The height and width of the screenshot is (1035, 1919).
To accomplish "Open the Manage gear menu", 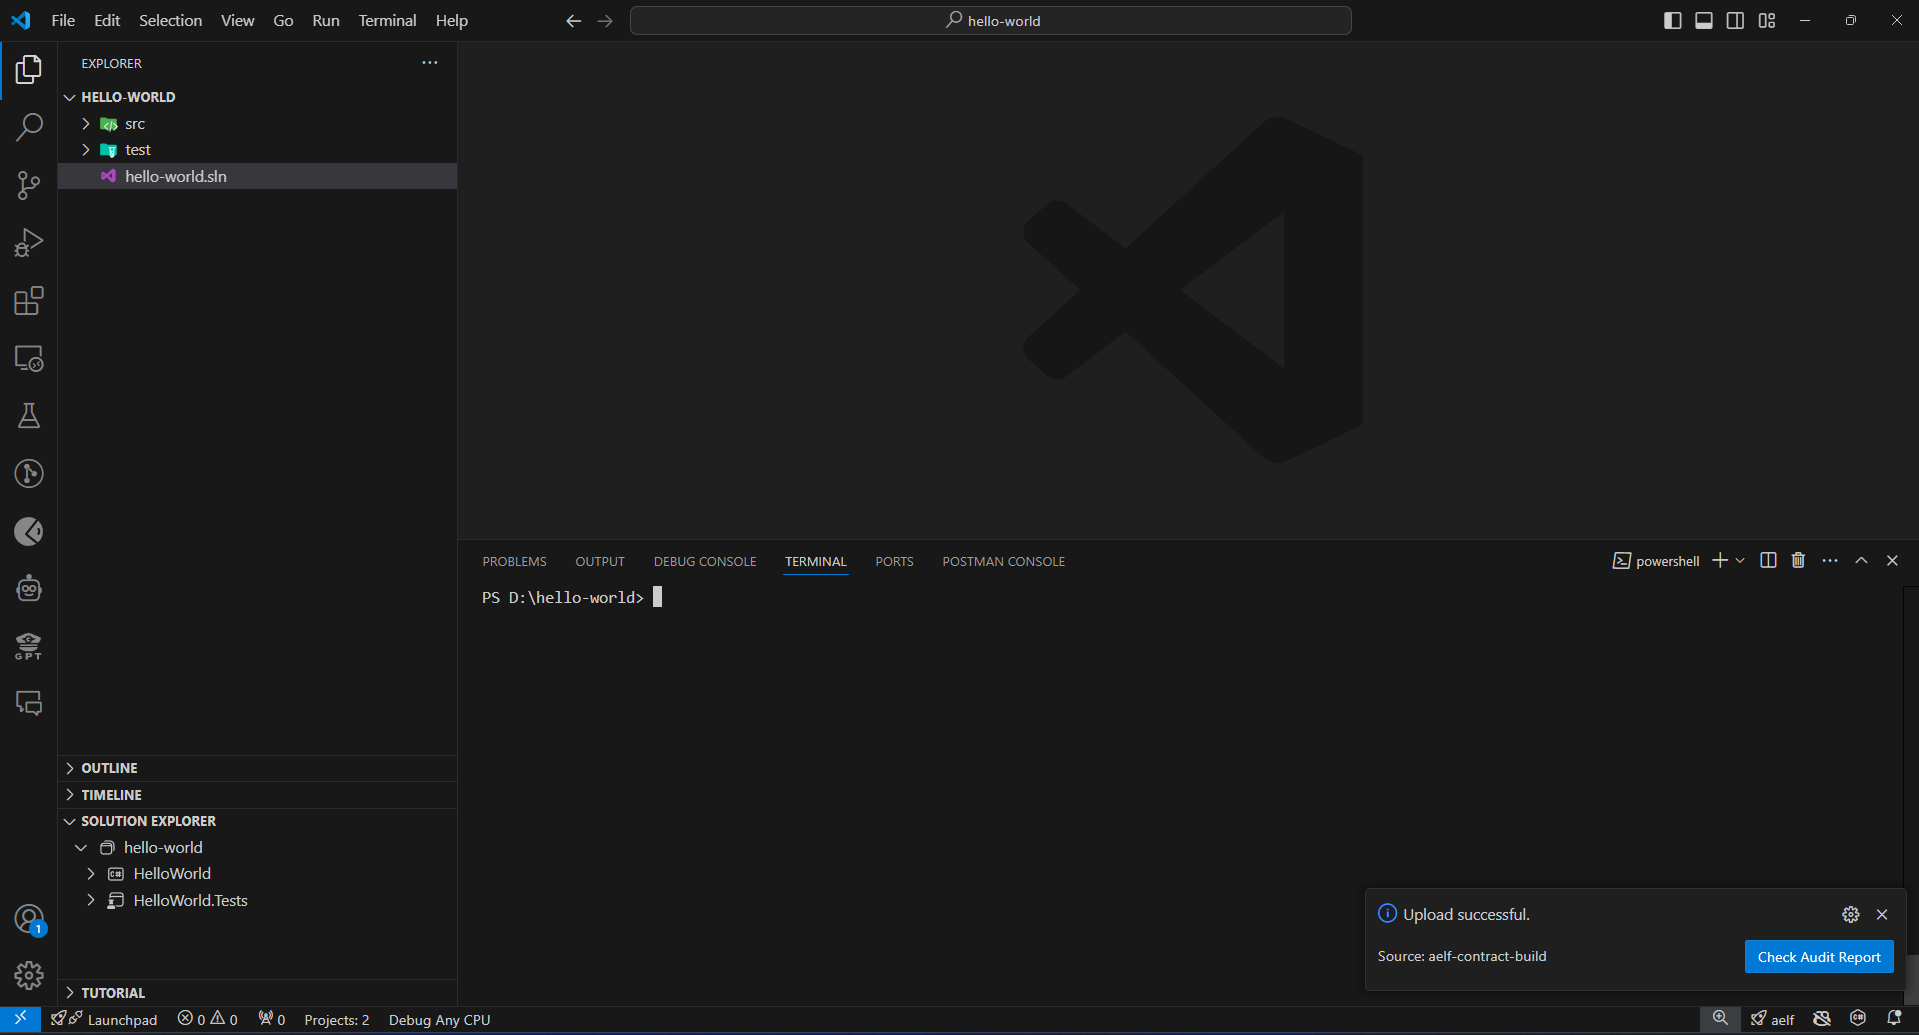I will click(29, 975).
